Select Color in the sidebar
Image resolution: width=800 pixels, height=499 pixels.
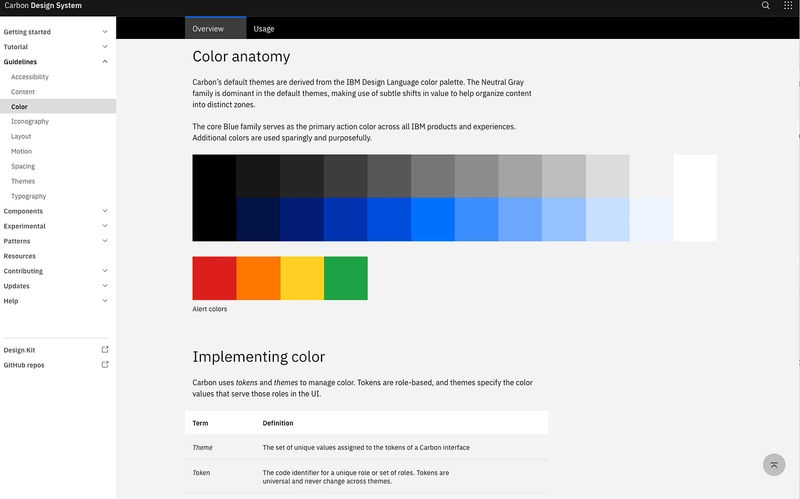pyautogui.click(x=58, y=106)
